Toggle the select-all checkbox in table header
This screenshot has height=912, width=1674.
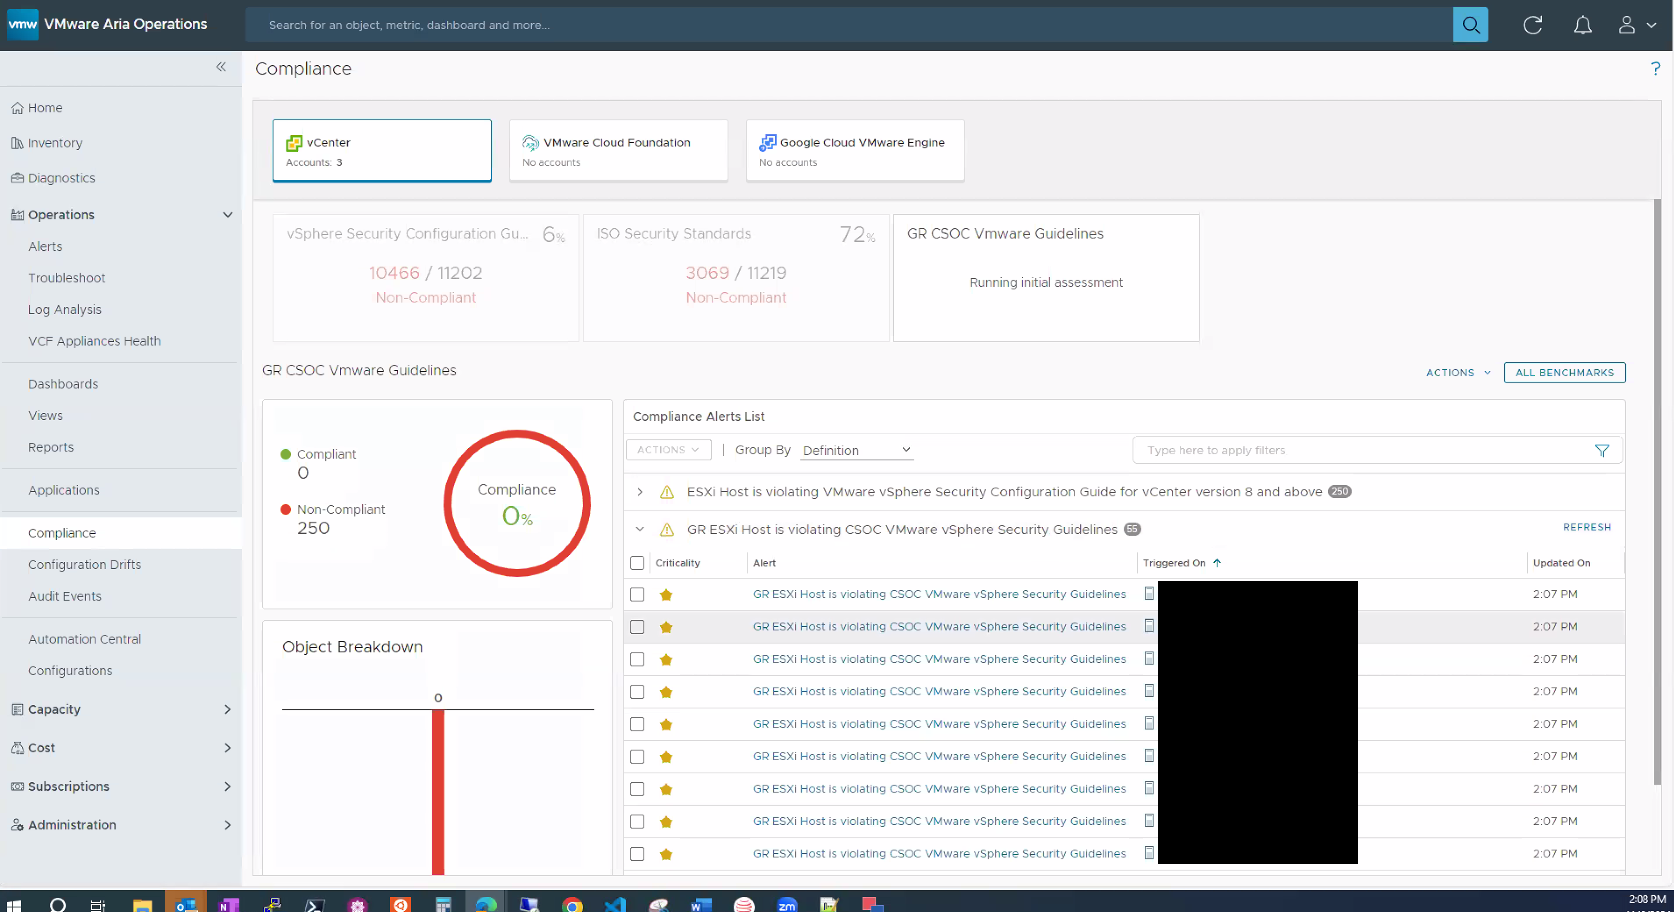637,563
